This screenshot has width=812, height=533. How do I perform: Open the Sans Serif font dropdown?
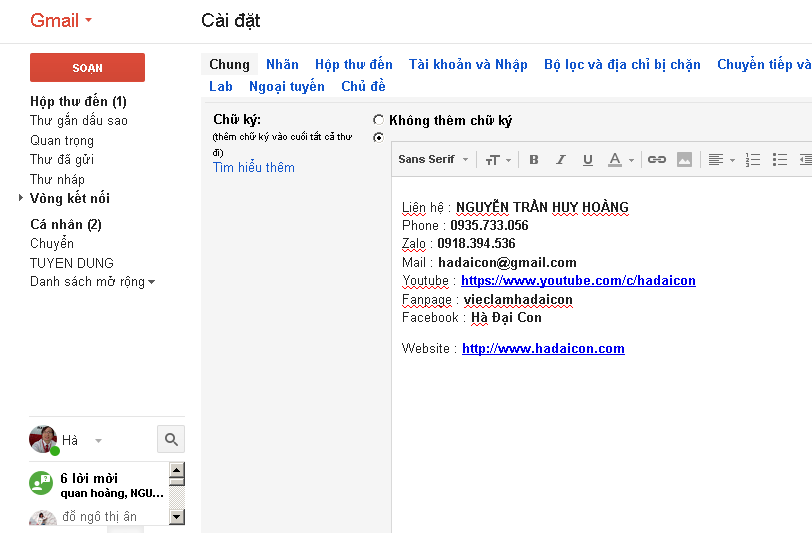[x=433, y=160]
